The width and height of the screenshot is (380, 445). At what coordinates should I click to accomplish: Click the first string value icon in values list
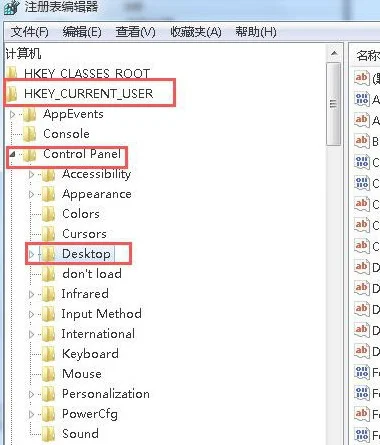click(x=362, y=78)
